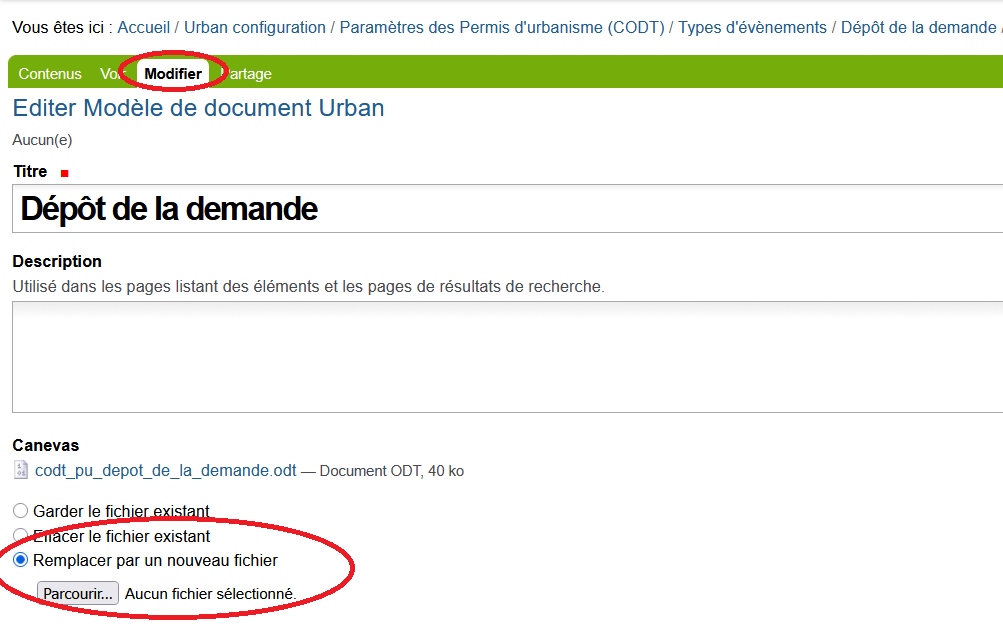The width and height of the screenshot is (1003, 627).
Task: Go to Accueil in the breadcrumb
Action: coord(144,28)
